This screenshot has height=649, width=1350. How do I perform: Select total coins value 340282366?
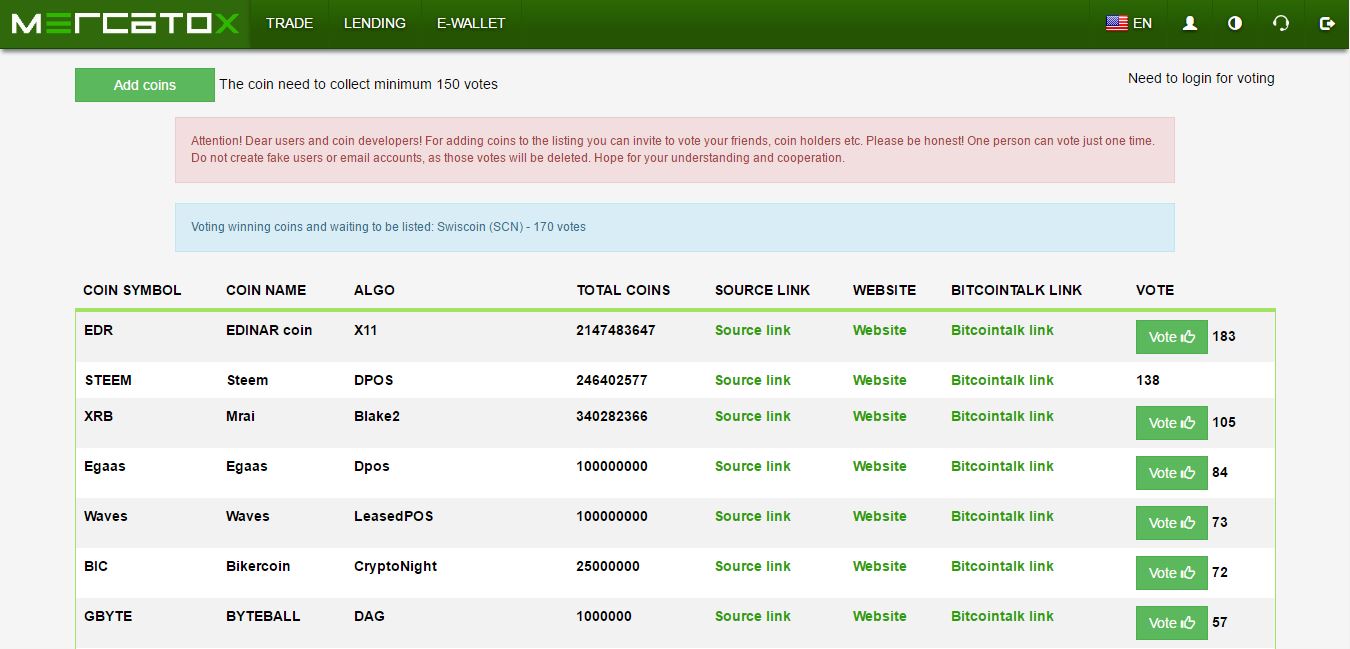click(612, 416)
